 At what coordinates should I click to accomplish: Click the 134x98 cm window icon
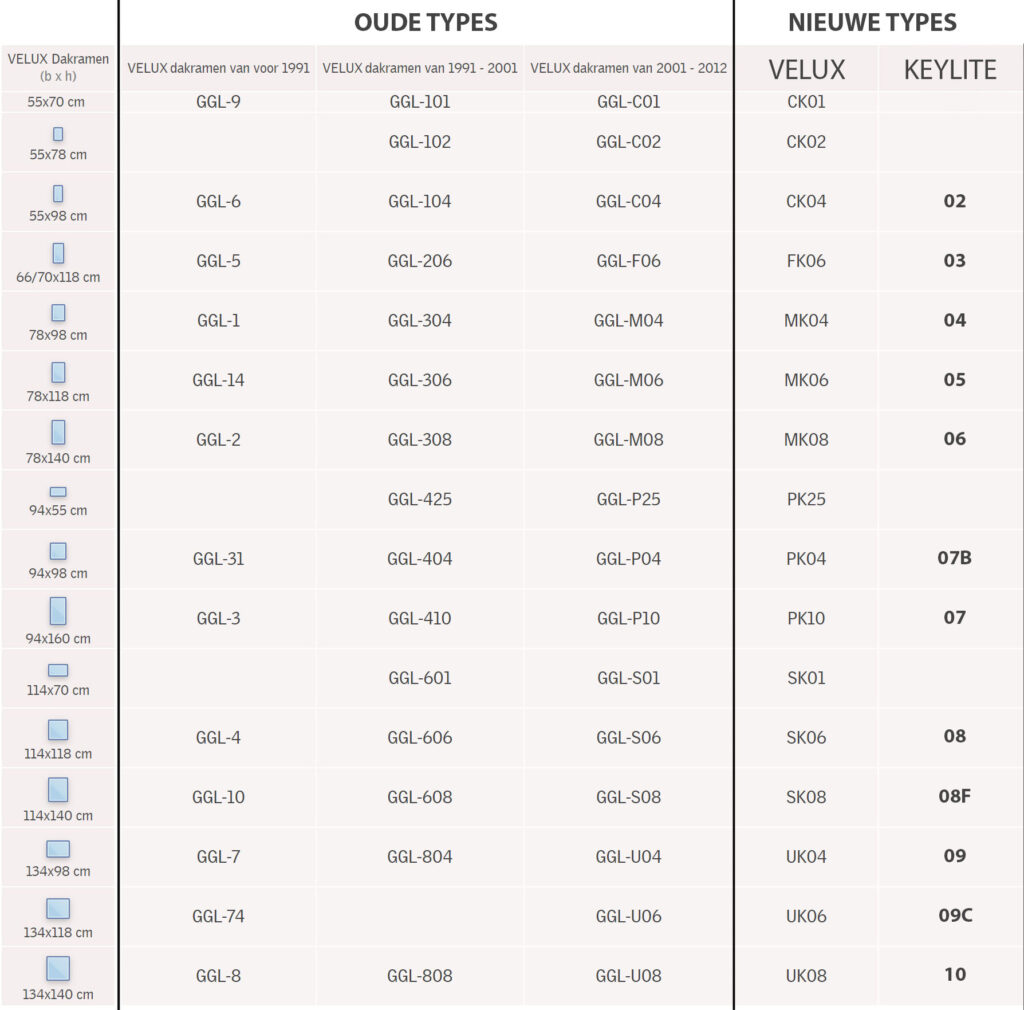58,849
